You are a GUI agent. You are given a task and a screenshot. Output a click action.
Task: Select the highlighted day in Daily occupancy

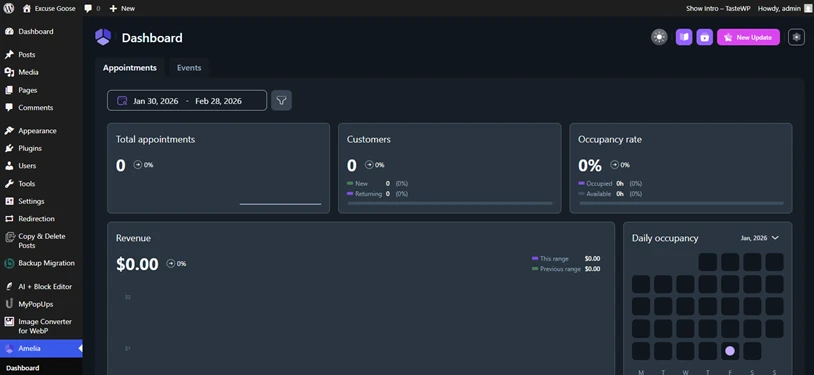[x=730, y=351]
